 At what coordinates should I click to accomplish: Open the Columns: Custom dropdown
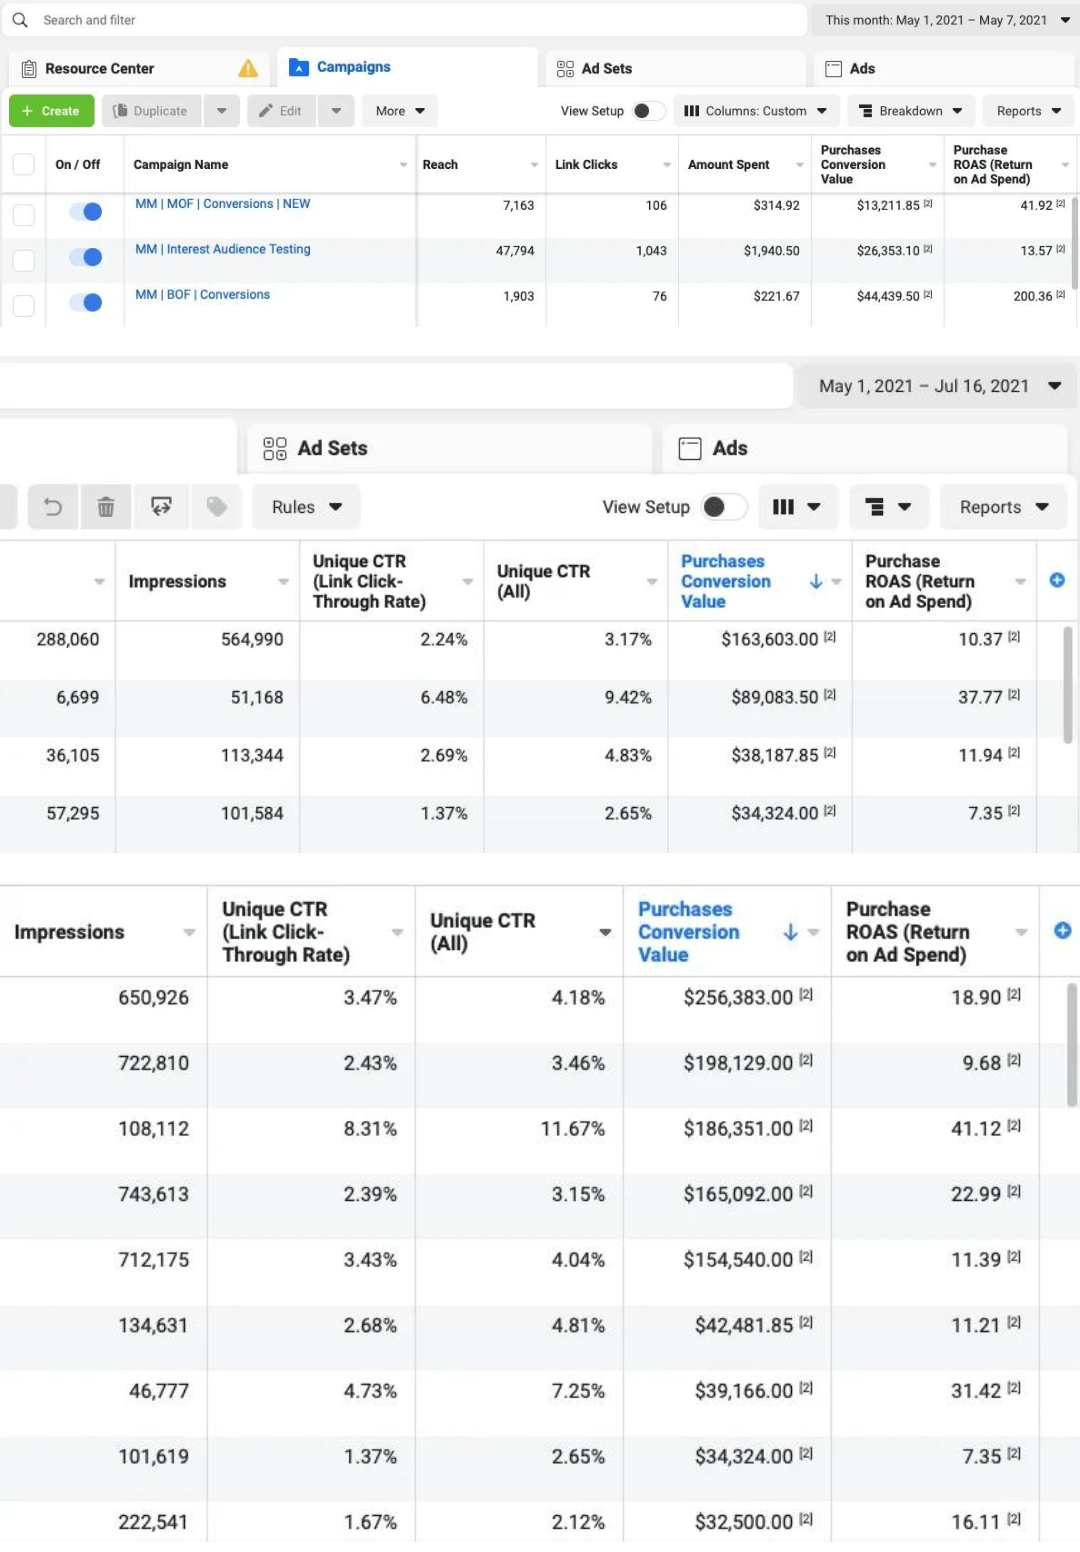(756, 111)
